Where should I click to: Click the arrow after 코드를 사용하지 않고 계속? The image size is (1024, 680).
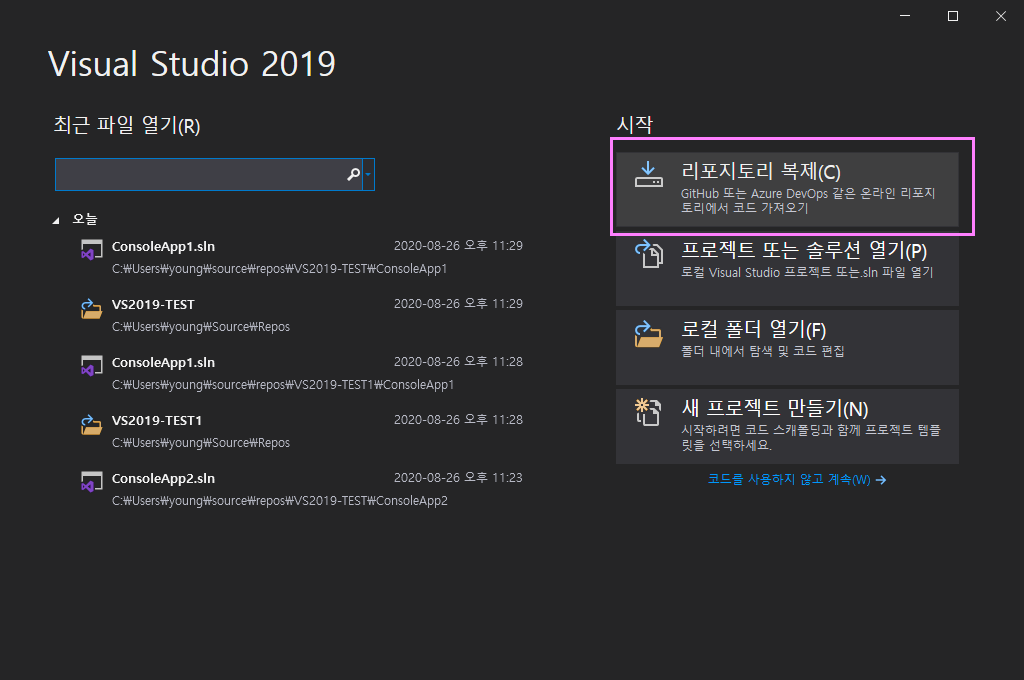(x=881, y=480)
